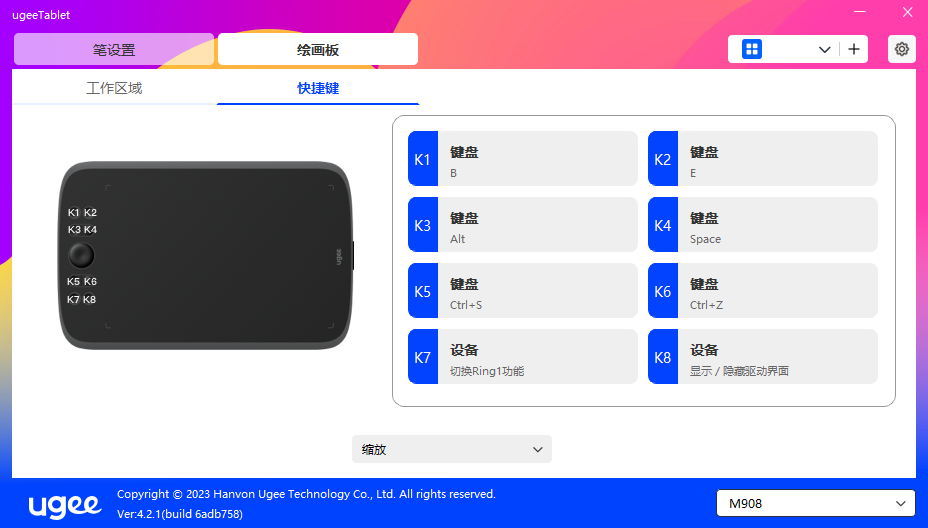This screenshot has height=528, width=928.
Task: Click the ugeeTablet window title
Action: pyautogui.click(x=41, y=15)
